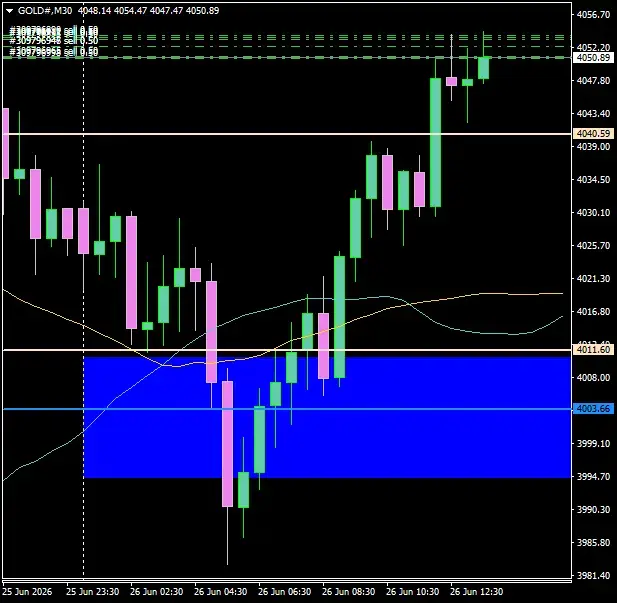
Task: Click the 3985.80 price scale label
Action: coord(593,542)
